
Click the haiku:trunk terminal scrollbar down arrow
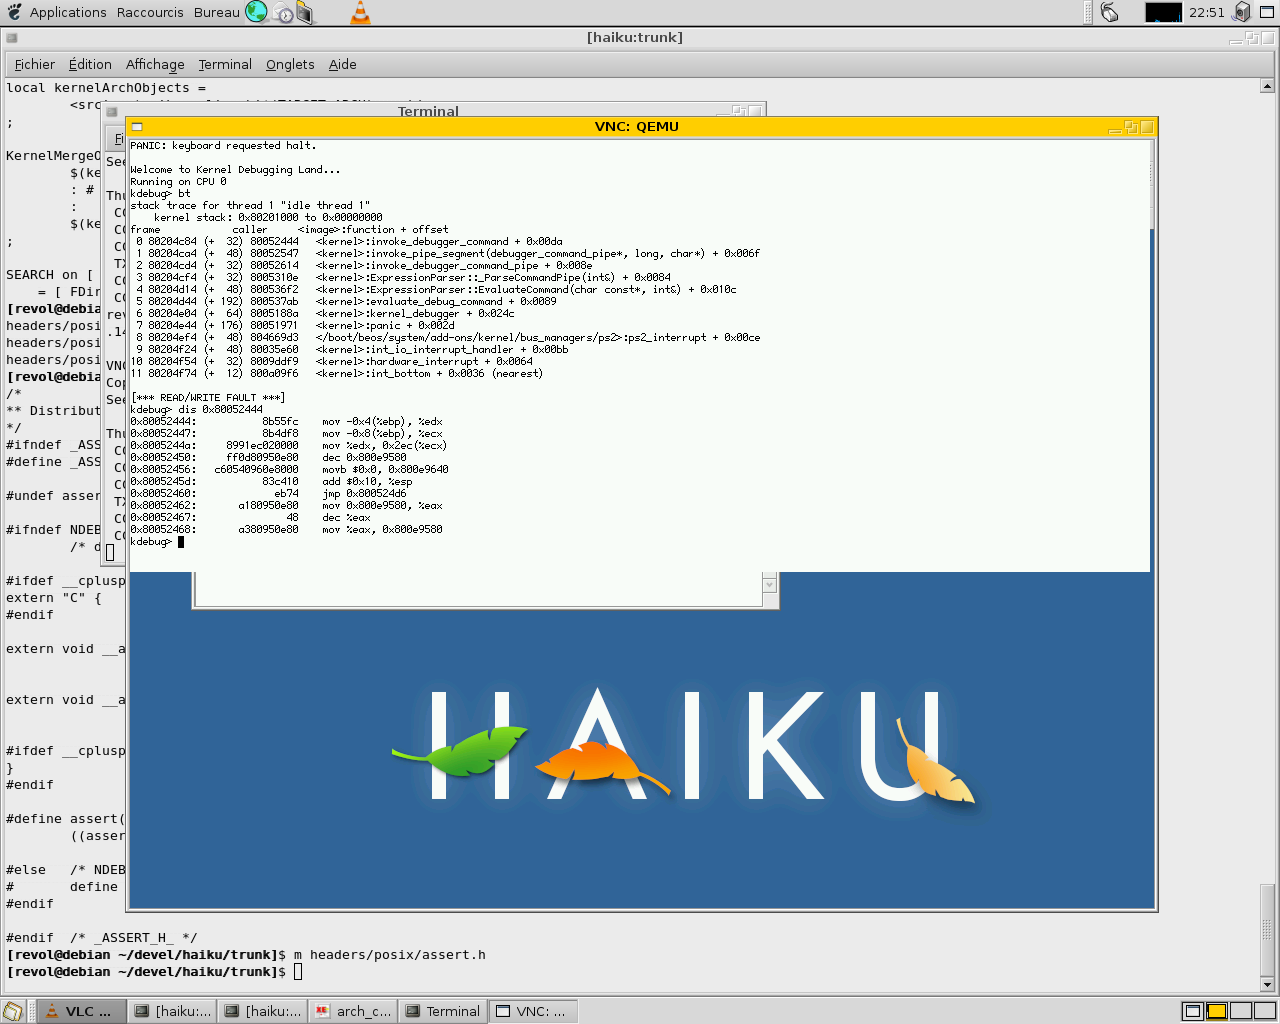pos(1268,983)
